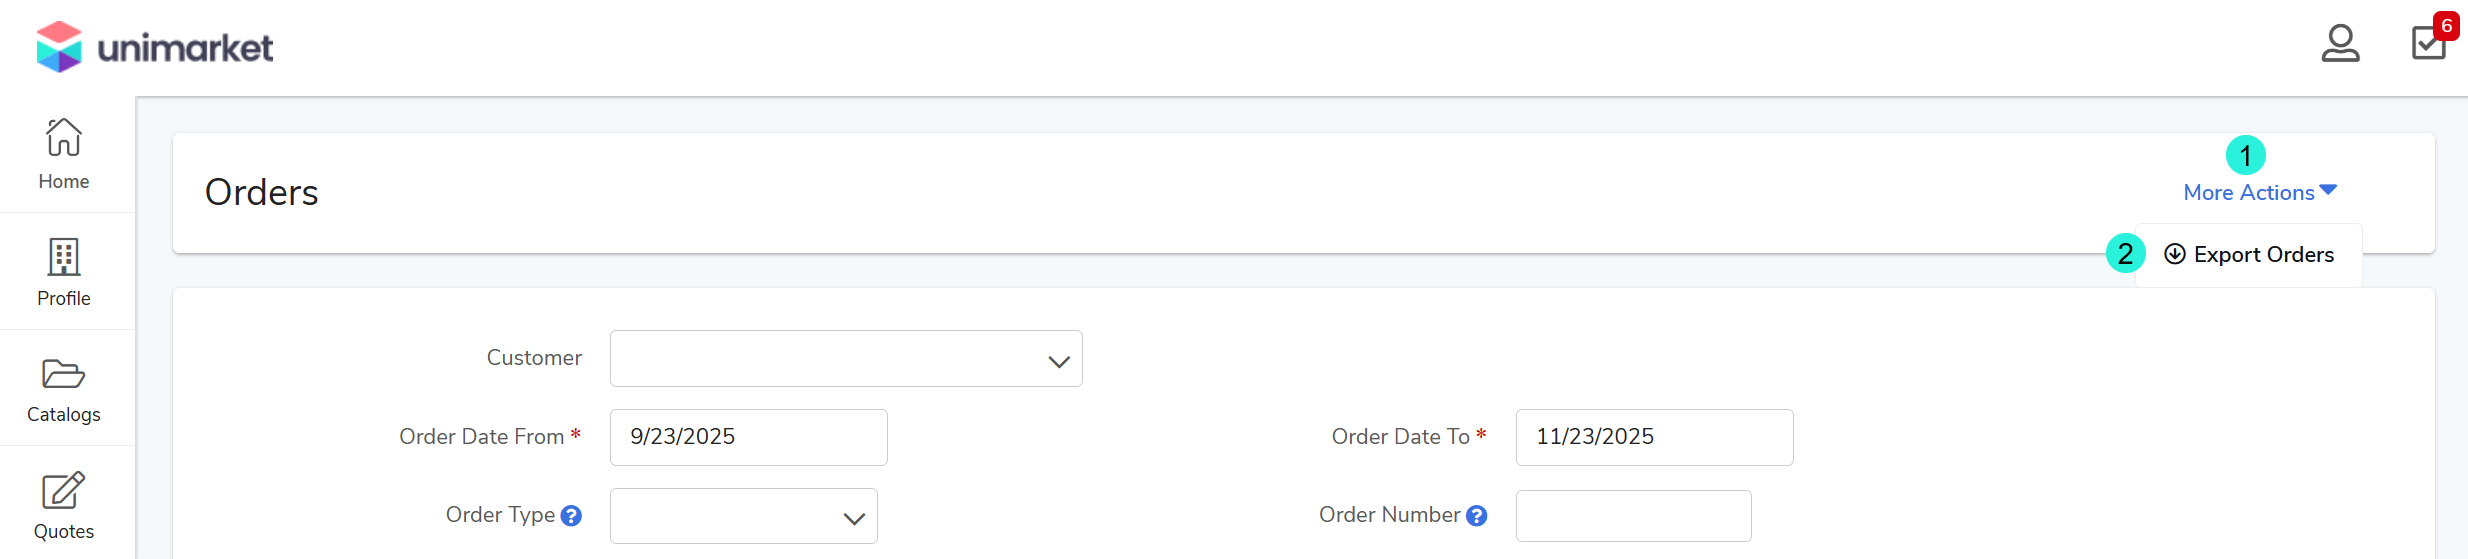Click the Order Date From field

tap(748, 437)
